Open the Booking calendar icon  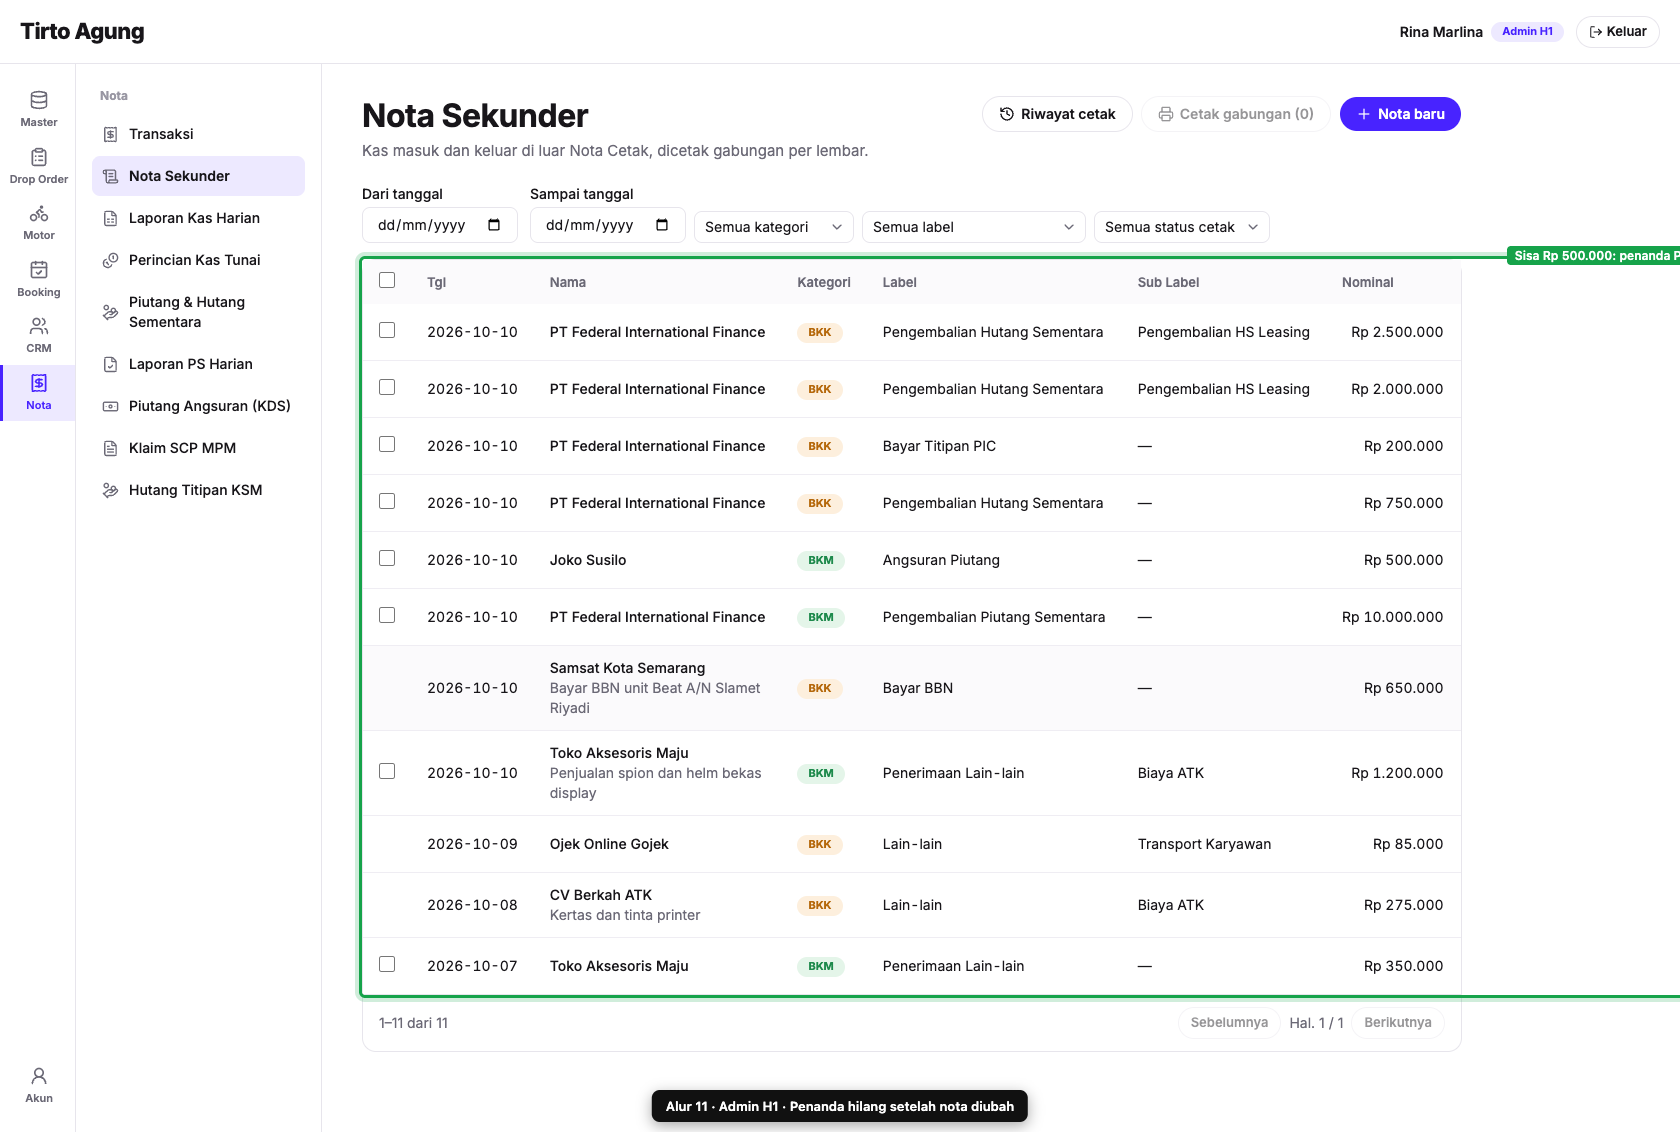point(39,270)
